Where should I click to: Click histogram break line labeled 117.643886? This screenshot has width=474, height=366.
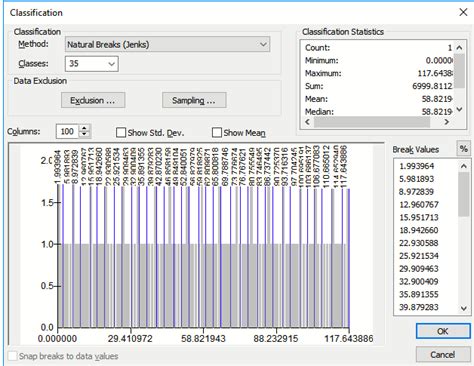pyautogui.click(x=349, y=258)
